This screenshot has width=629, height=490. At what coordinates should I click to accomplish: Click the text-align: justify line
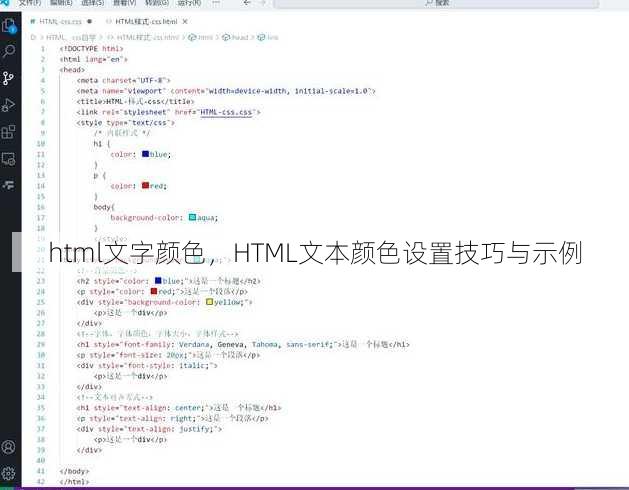click(149, 429)
